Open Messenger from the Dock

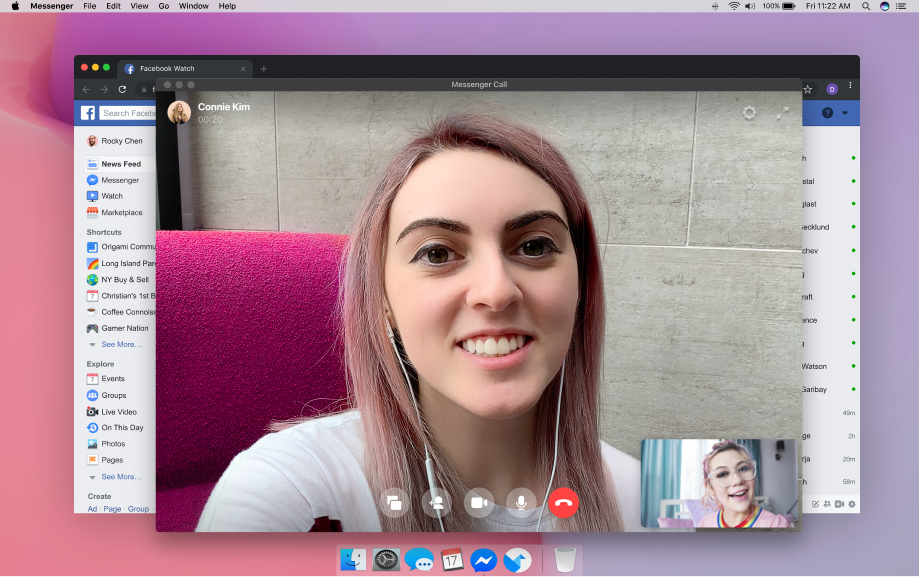tap(484, 561)
